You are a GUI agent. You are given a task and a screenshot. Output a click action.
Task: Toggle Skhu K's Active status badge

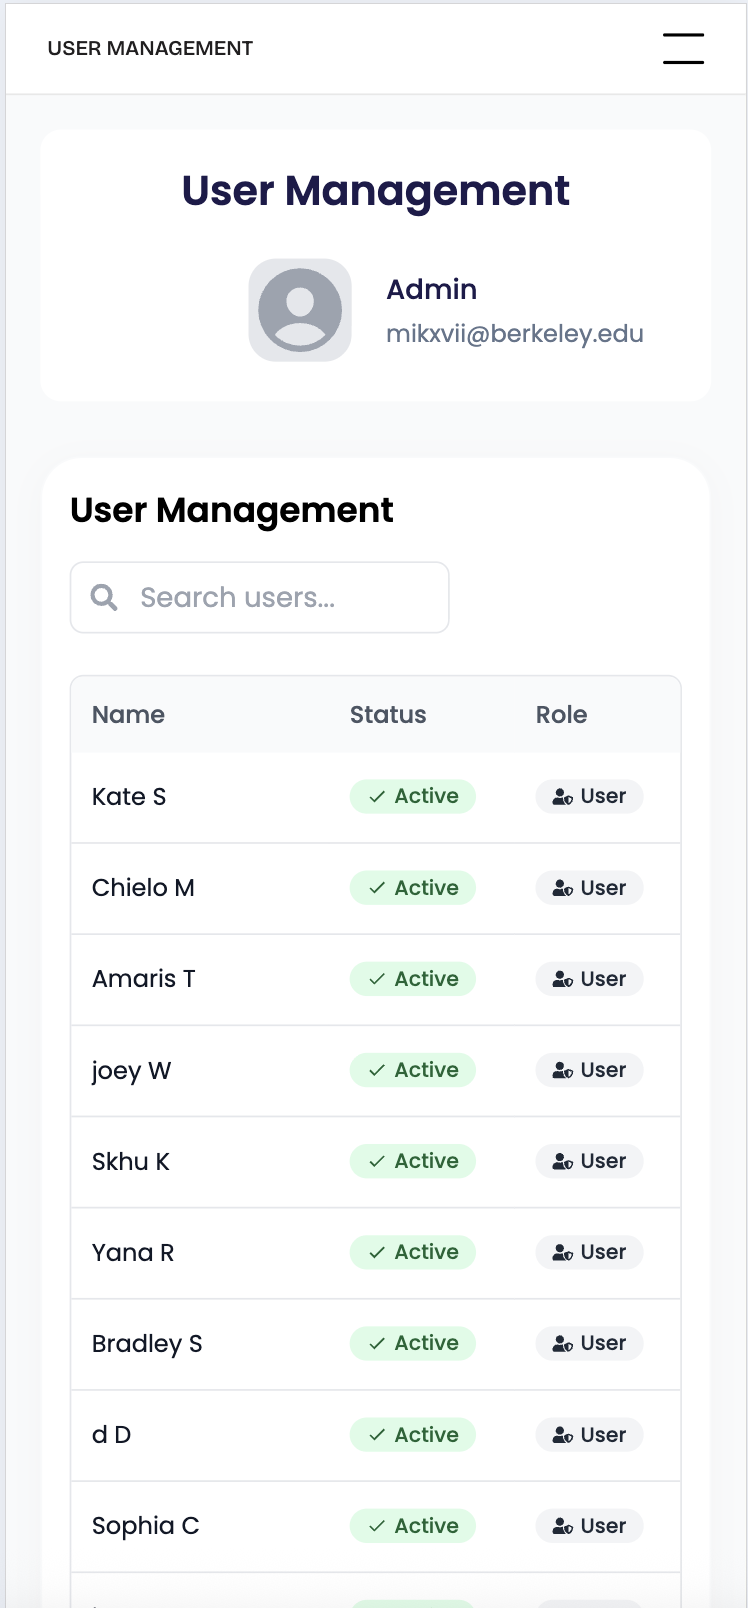pos(412,1161)
